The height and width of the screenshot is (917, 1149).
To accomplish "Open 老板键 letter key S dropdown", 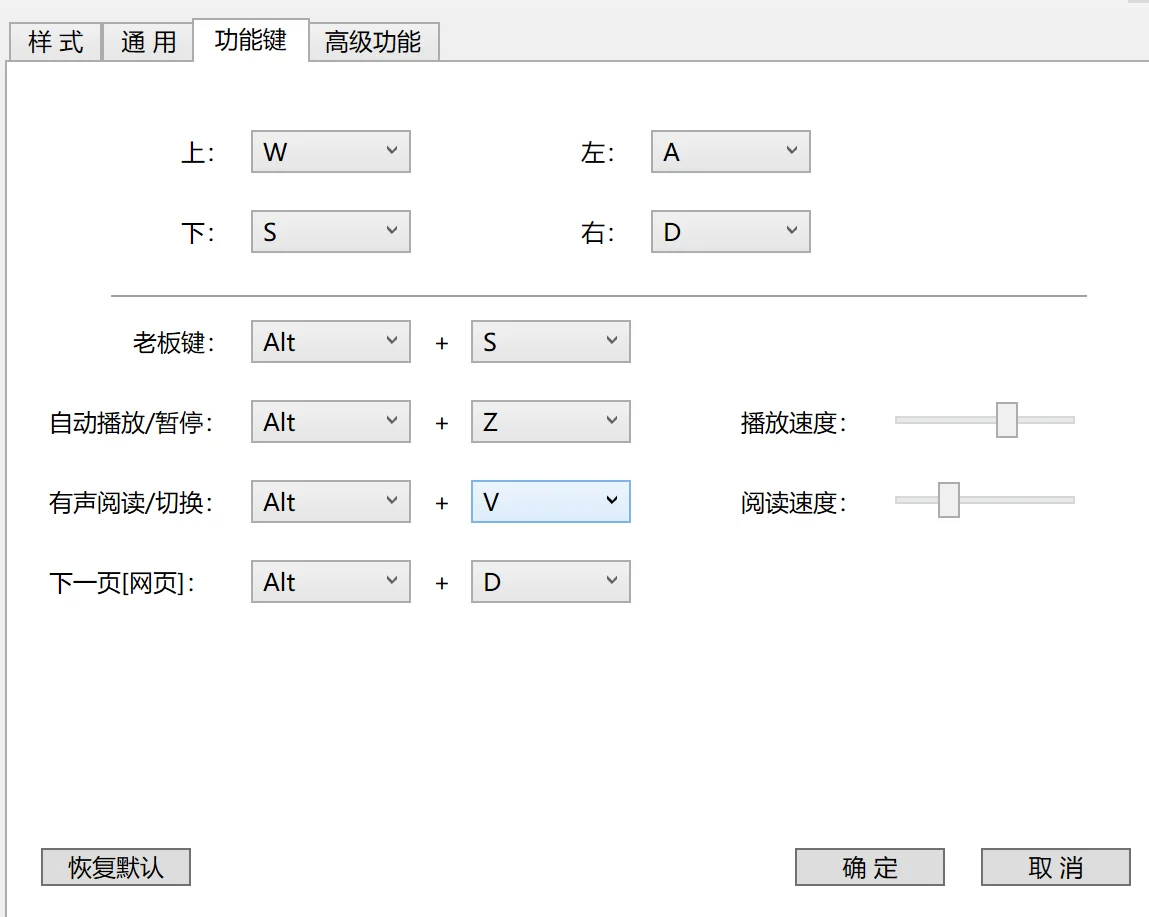I will (x=550, y=342).
